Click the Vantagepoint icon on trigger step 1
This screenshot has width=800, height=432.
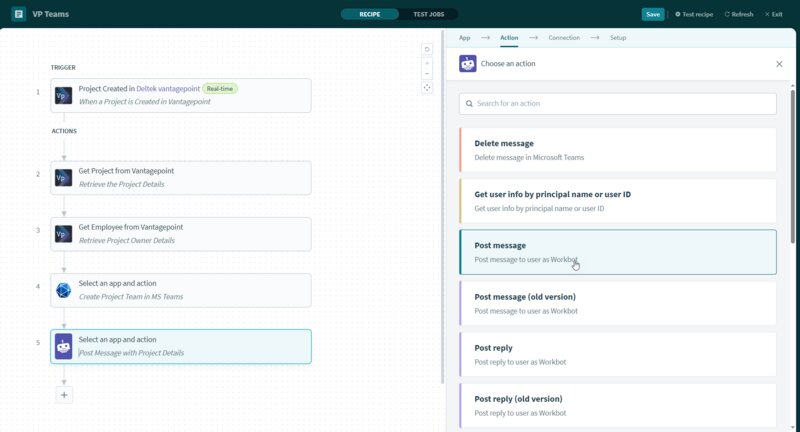click(63, 97)
